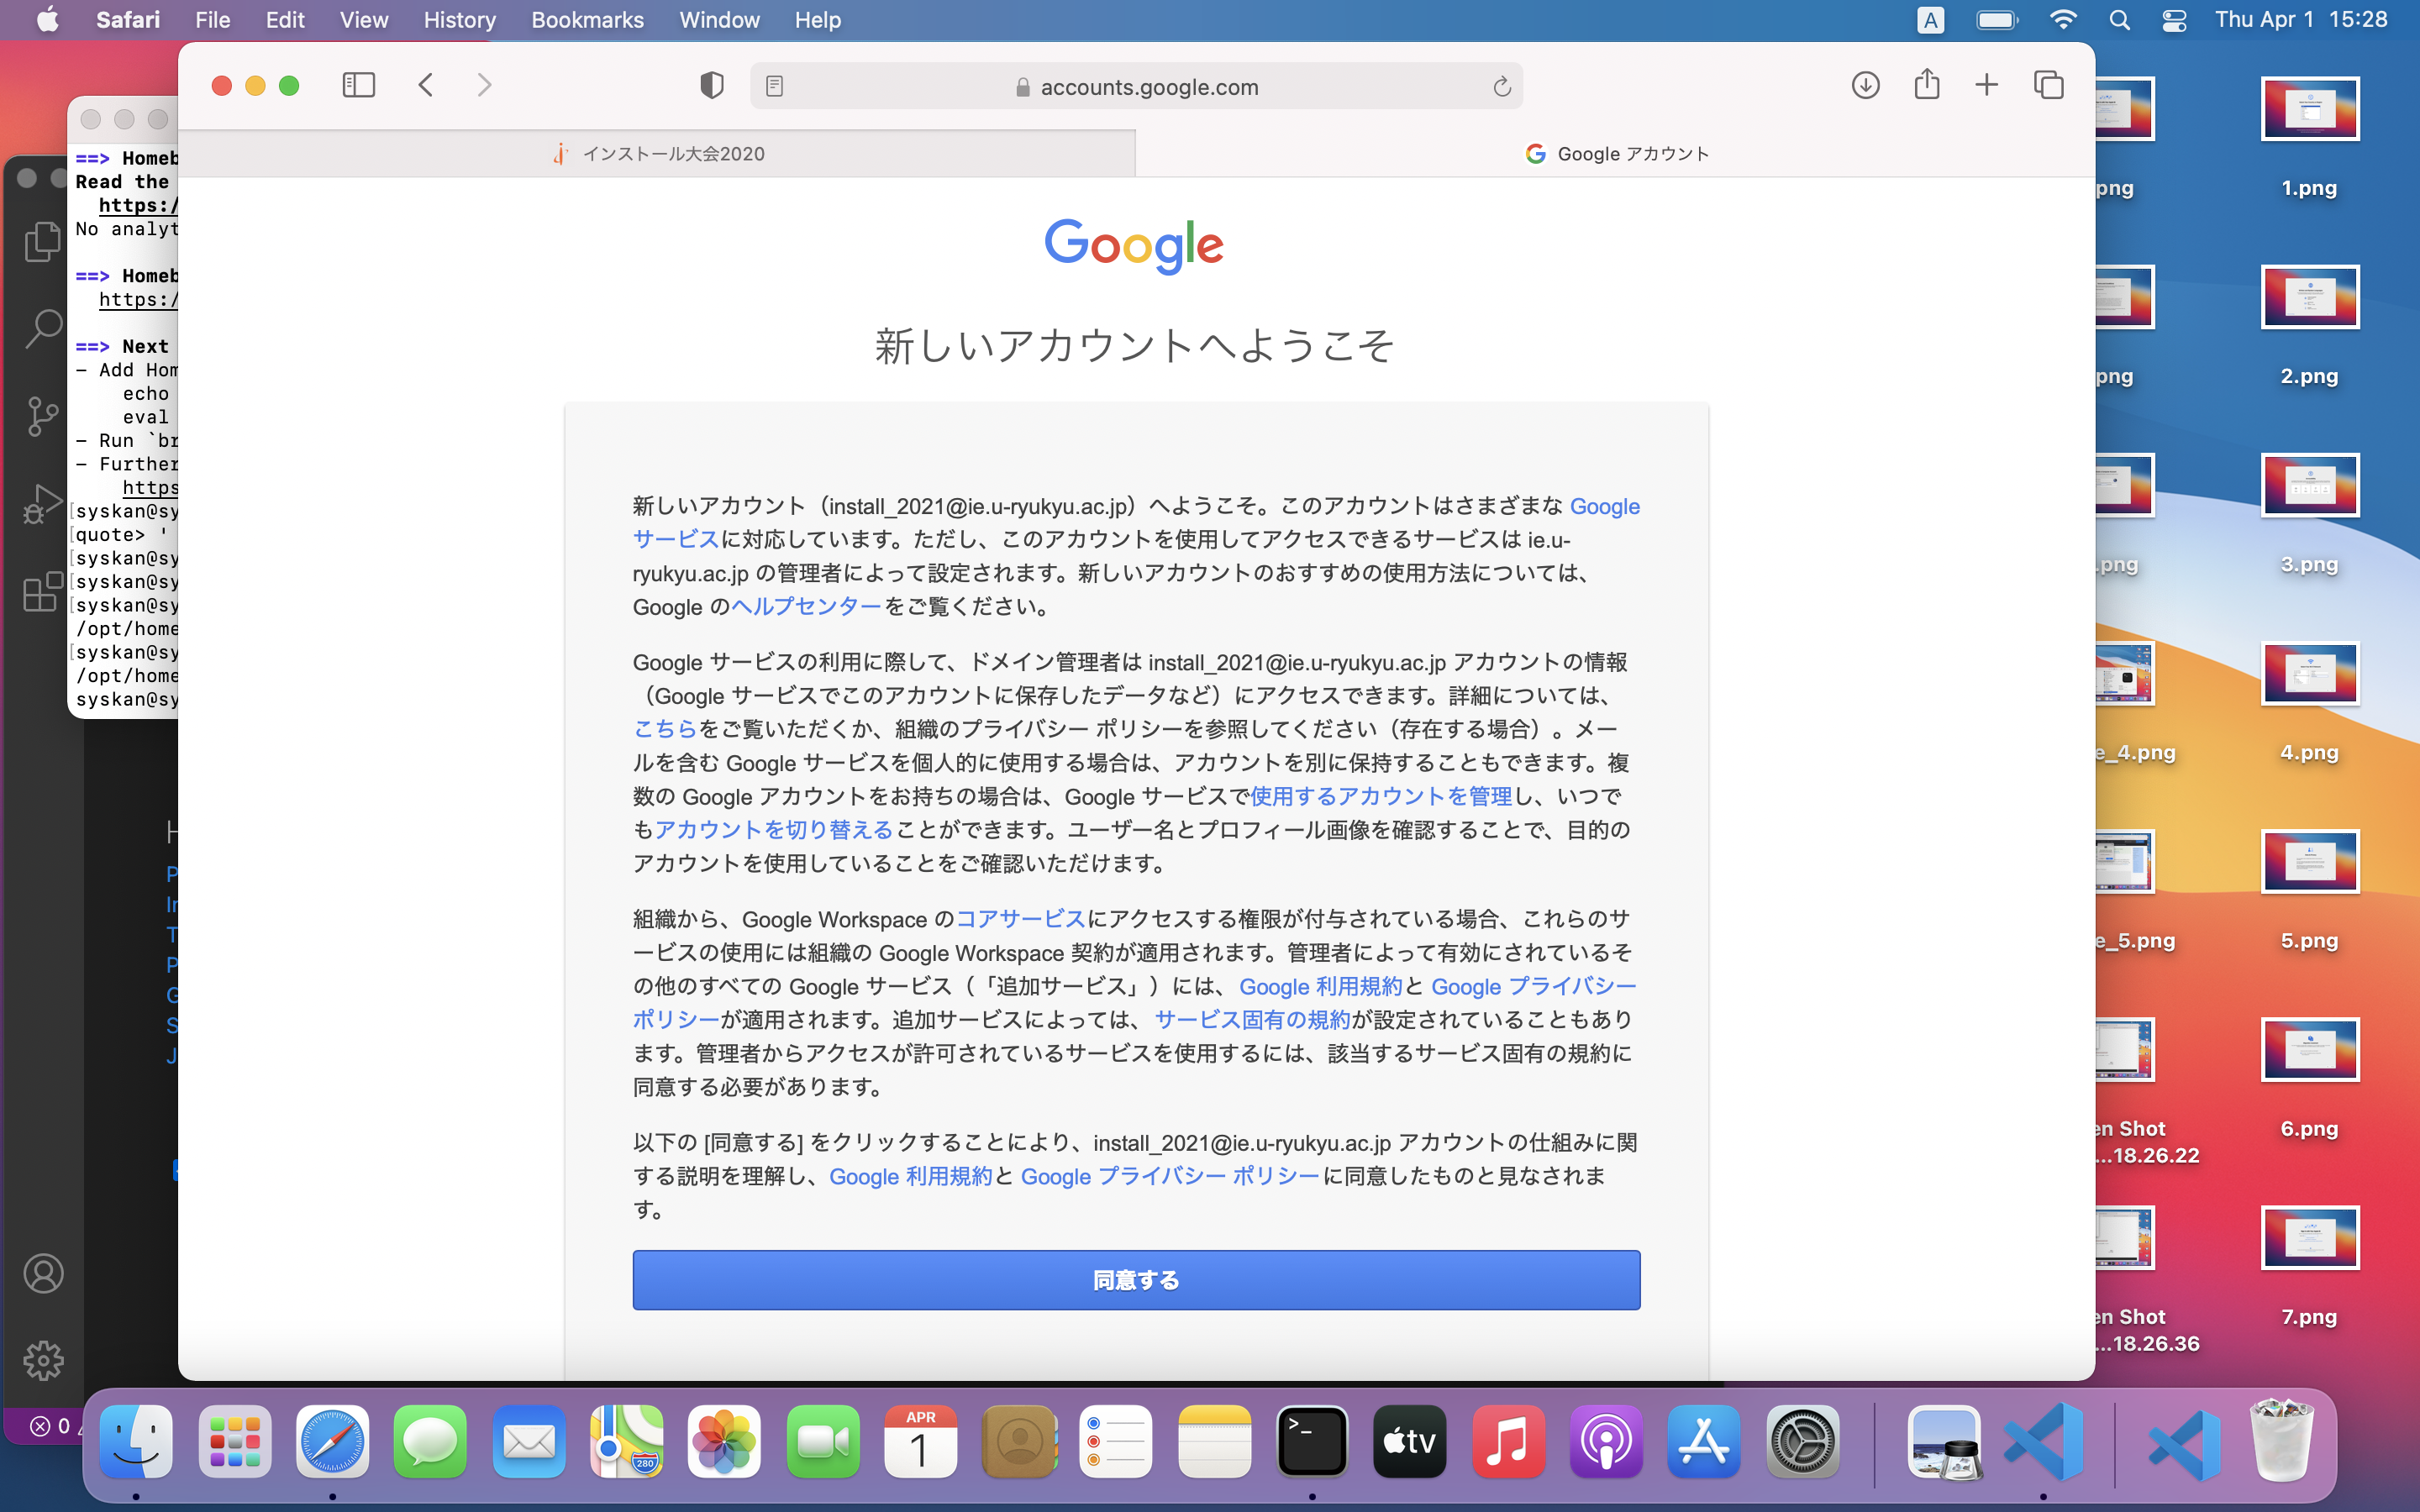Open the privacy report shield icon

click(x=711, y=86)
